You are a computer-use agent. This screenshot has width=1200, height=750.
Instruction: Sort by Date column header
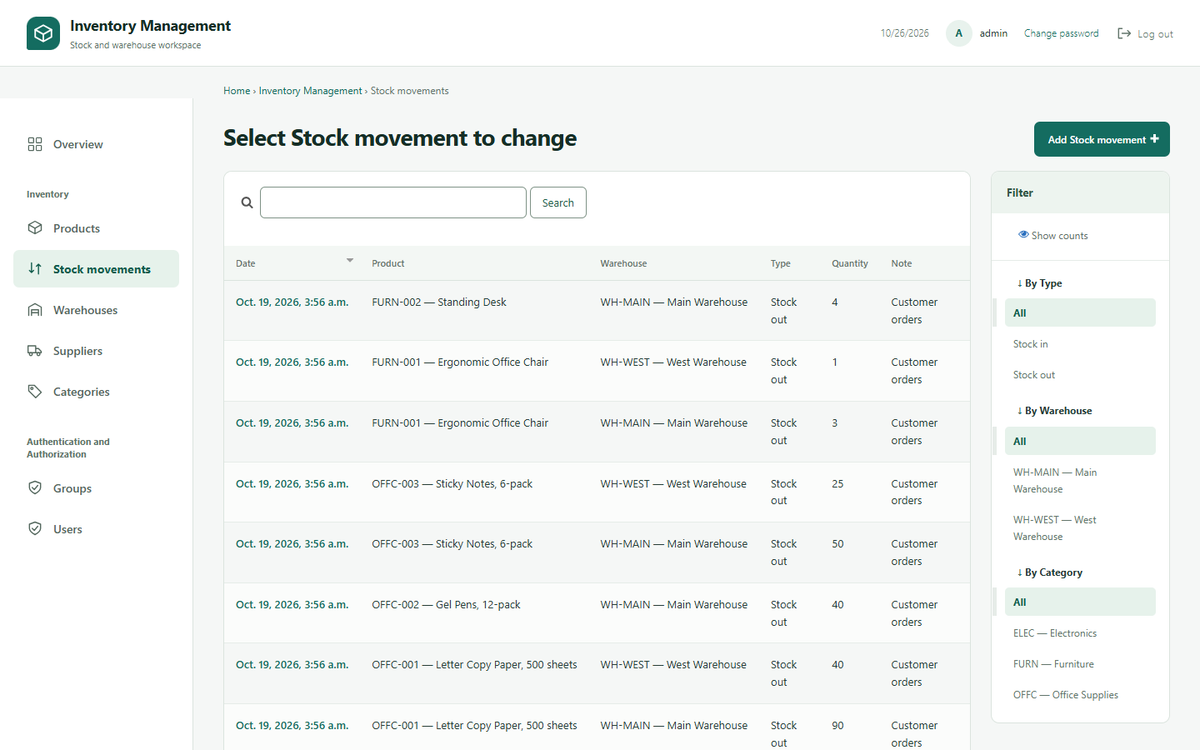(245, 263)
